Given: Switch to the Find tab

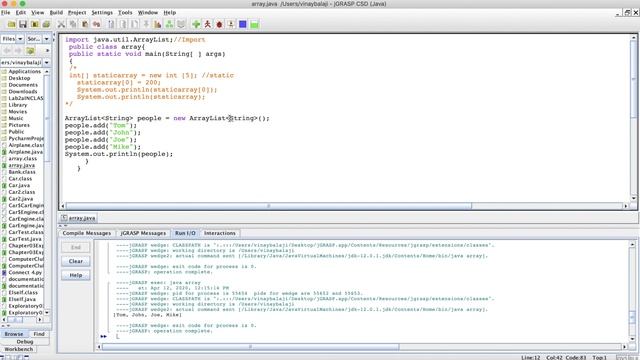Looking at the screenshot, I should (x=39, y=334).
